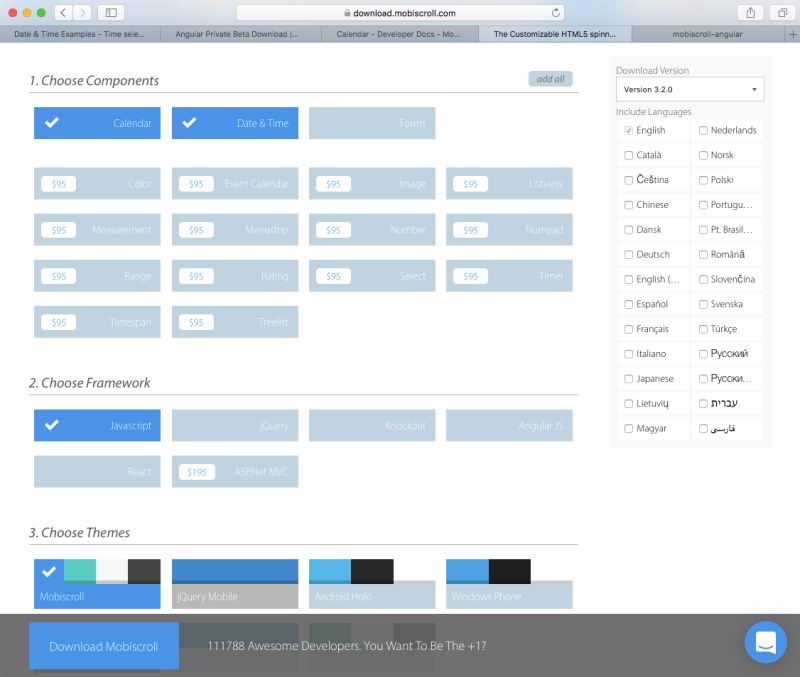
Task: Enable the jQuery framework tile
Action: (234, 425)
